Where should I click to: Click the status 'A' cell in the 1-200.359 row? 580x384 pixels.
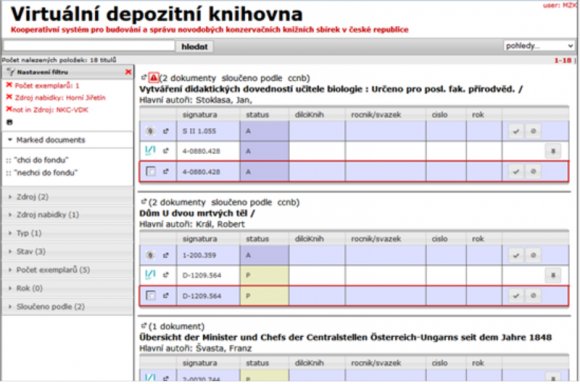(264, 255)
